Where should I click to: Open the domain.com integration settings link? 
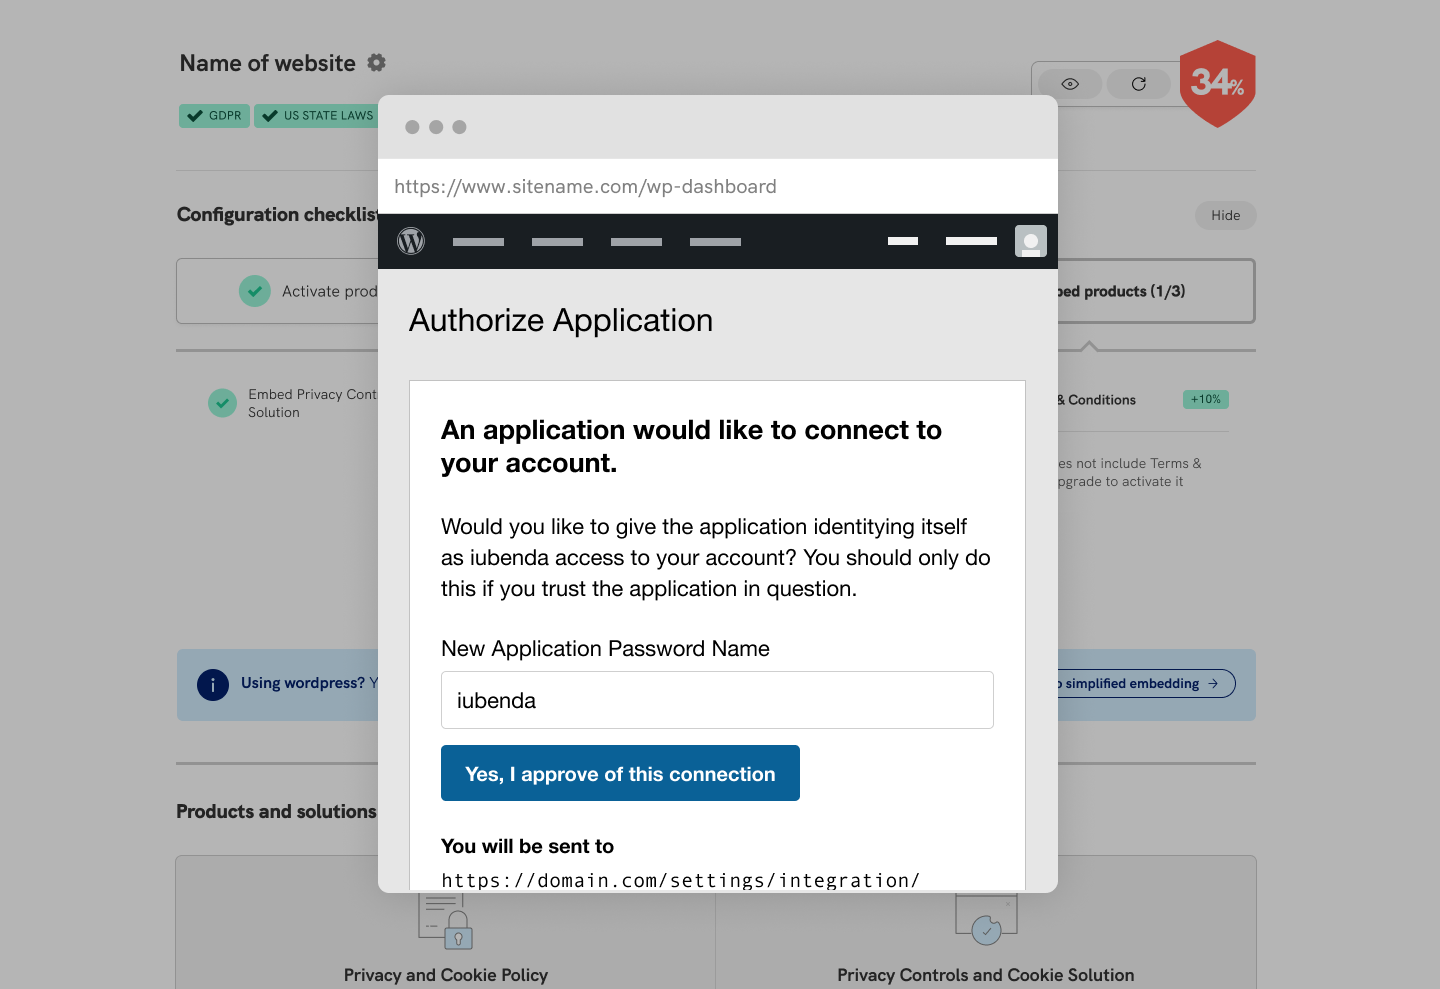click(681, 880)
